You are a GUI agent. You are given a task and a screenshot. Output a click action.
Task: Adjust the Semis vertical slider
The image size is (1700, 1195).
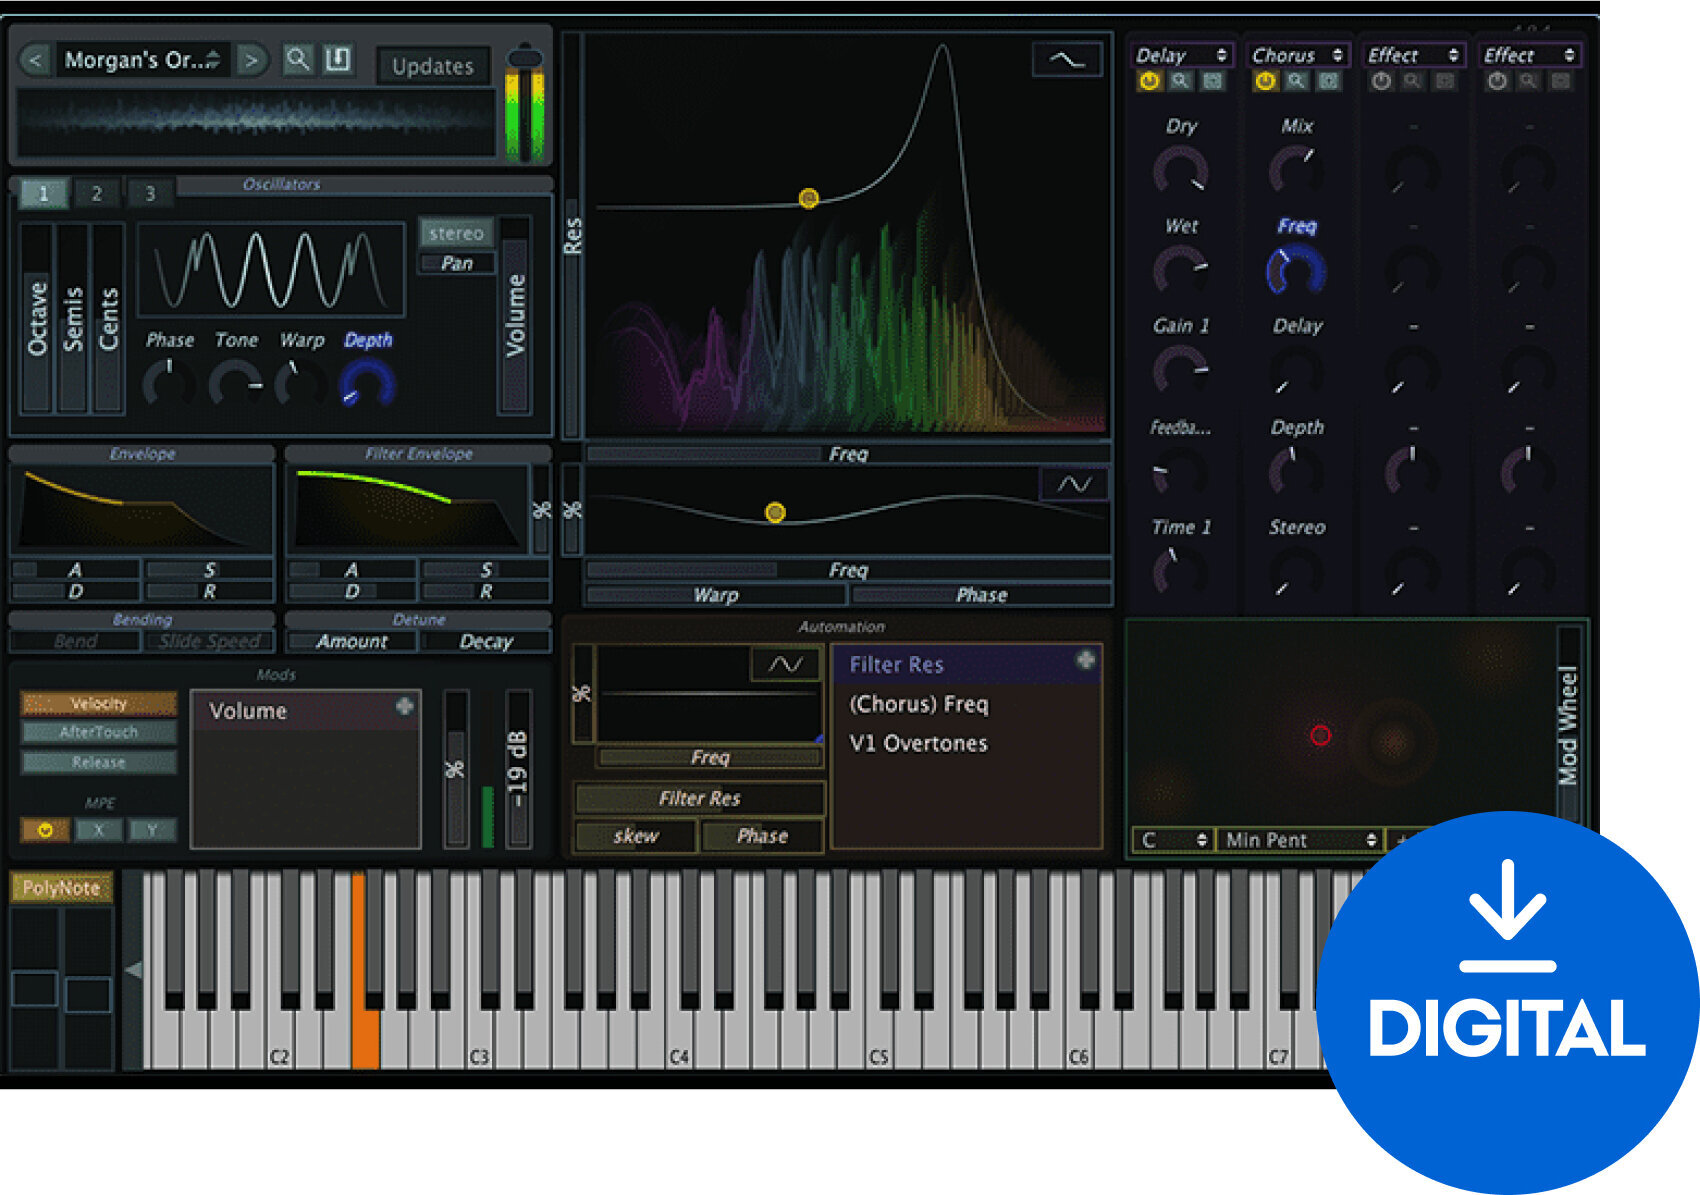point(73,317)
